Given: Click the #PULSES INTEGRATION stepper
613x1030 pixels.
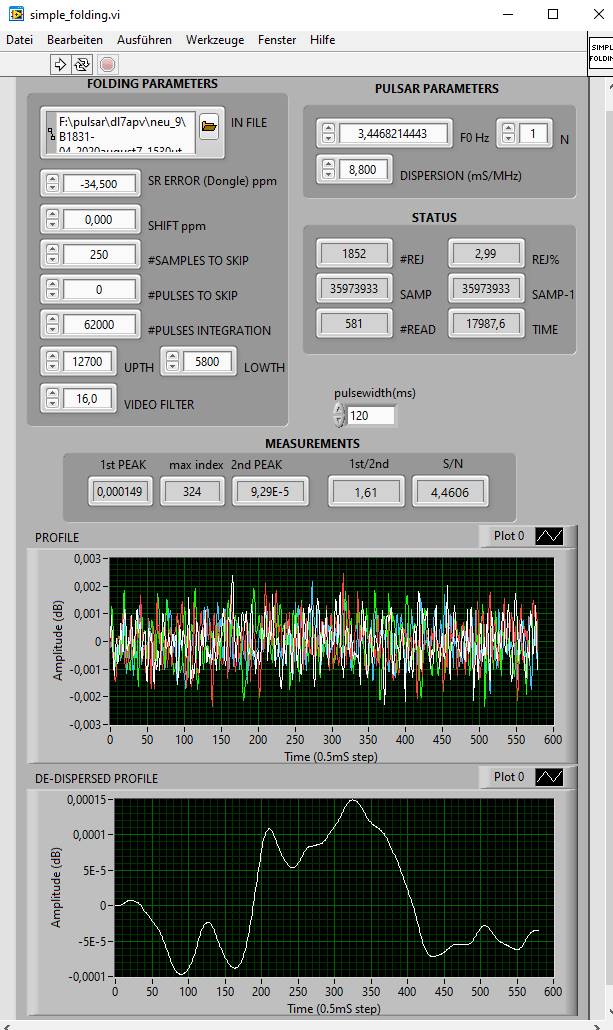Looking at the screenshot, I should tap(53, 325).
